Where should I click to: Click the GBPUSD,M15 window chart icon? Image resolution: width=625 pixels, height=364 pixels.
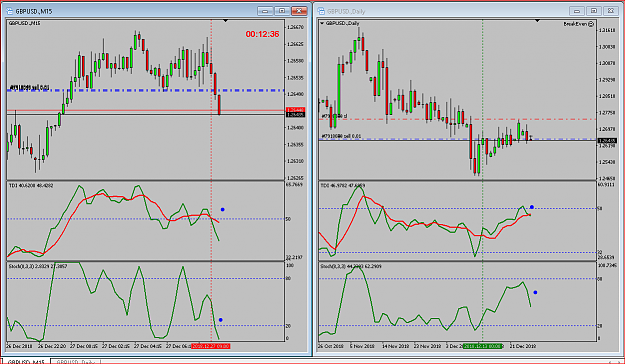pos(10,11)
